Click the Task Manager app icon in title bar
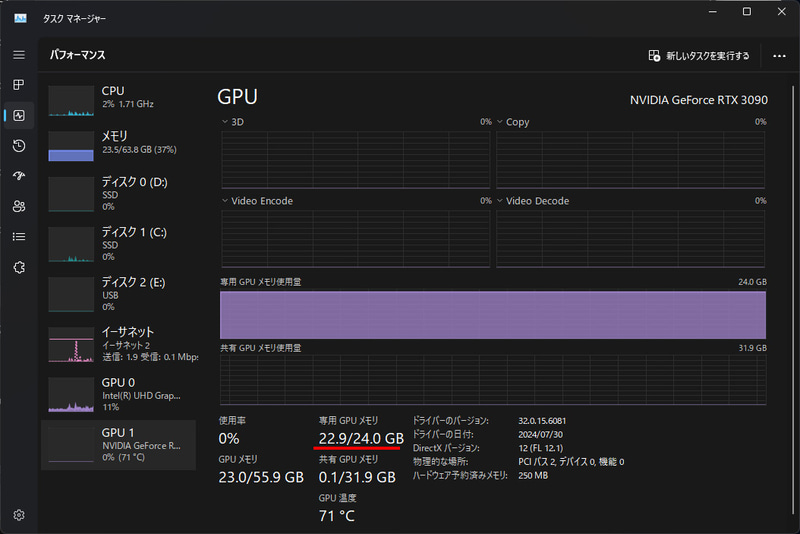 (20, 18)
